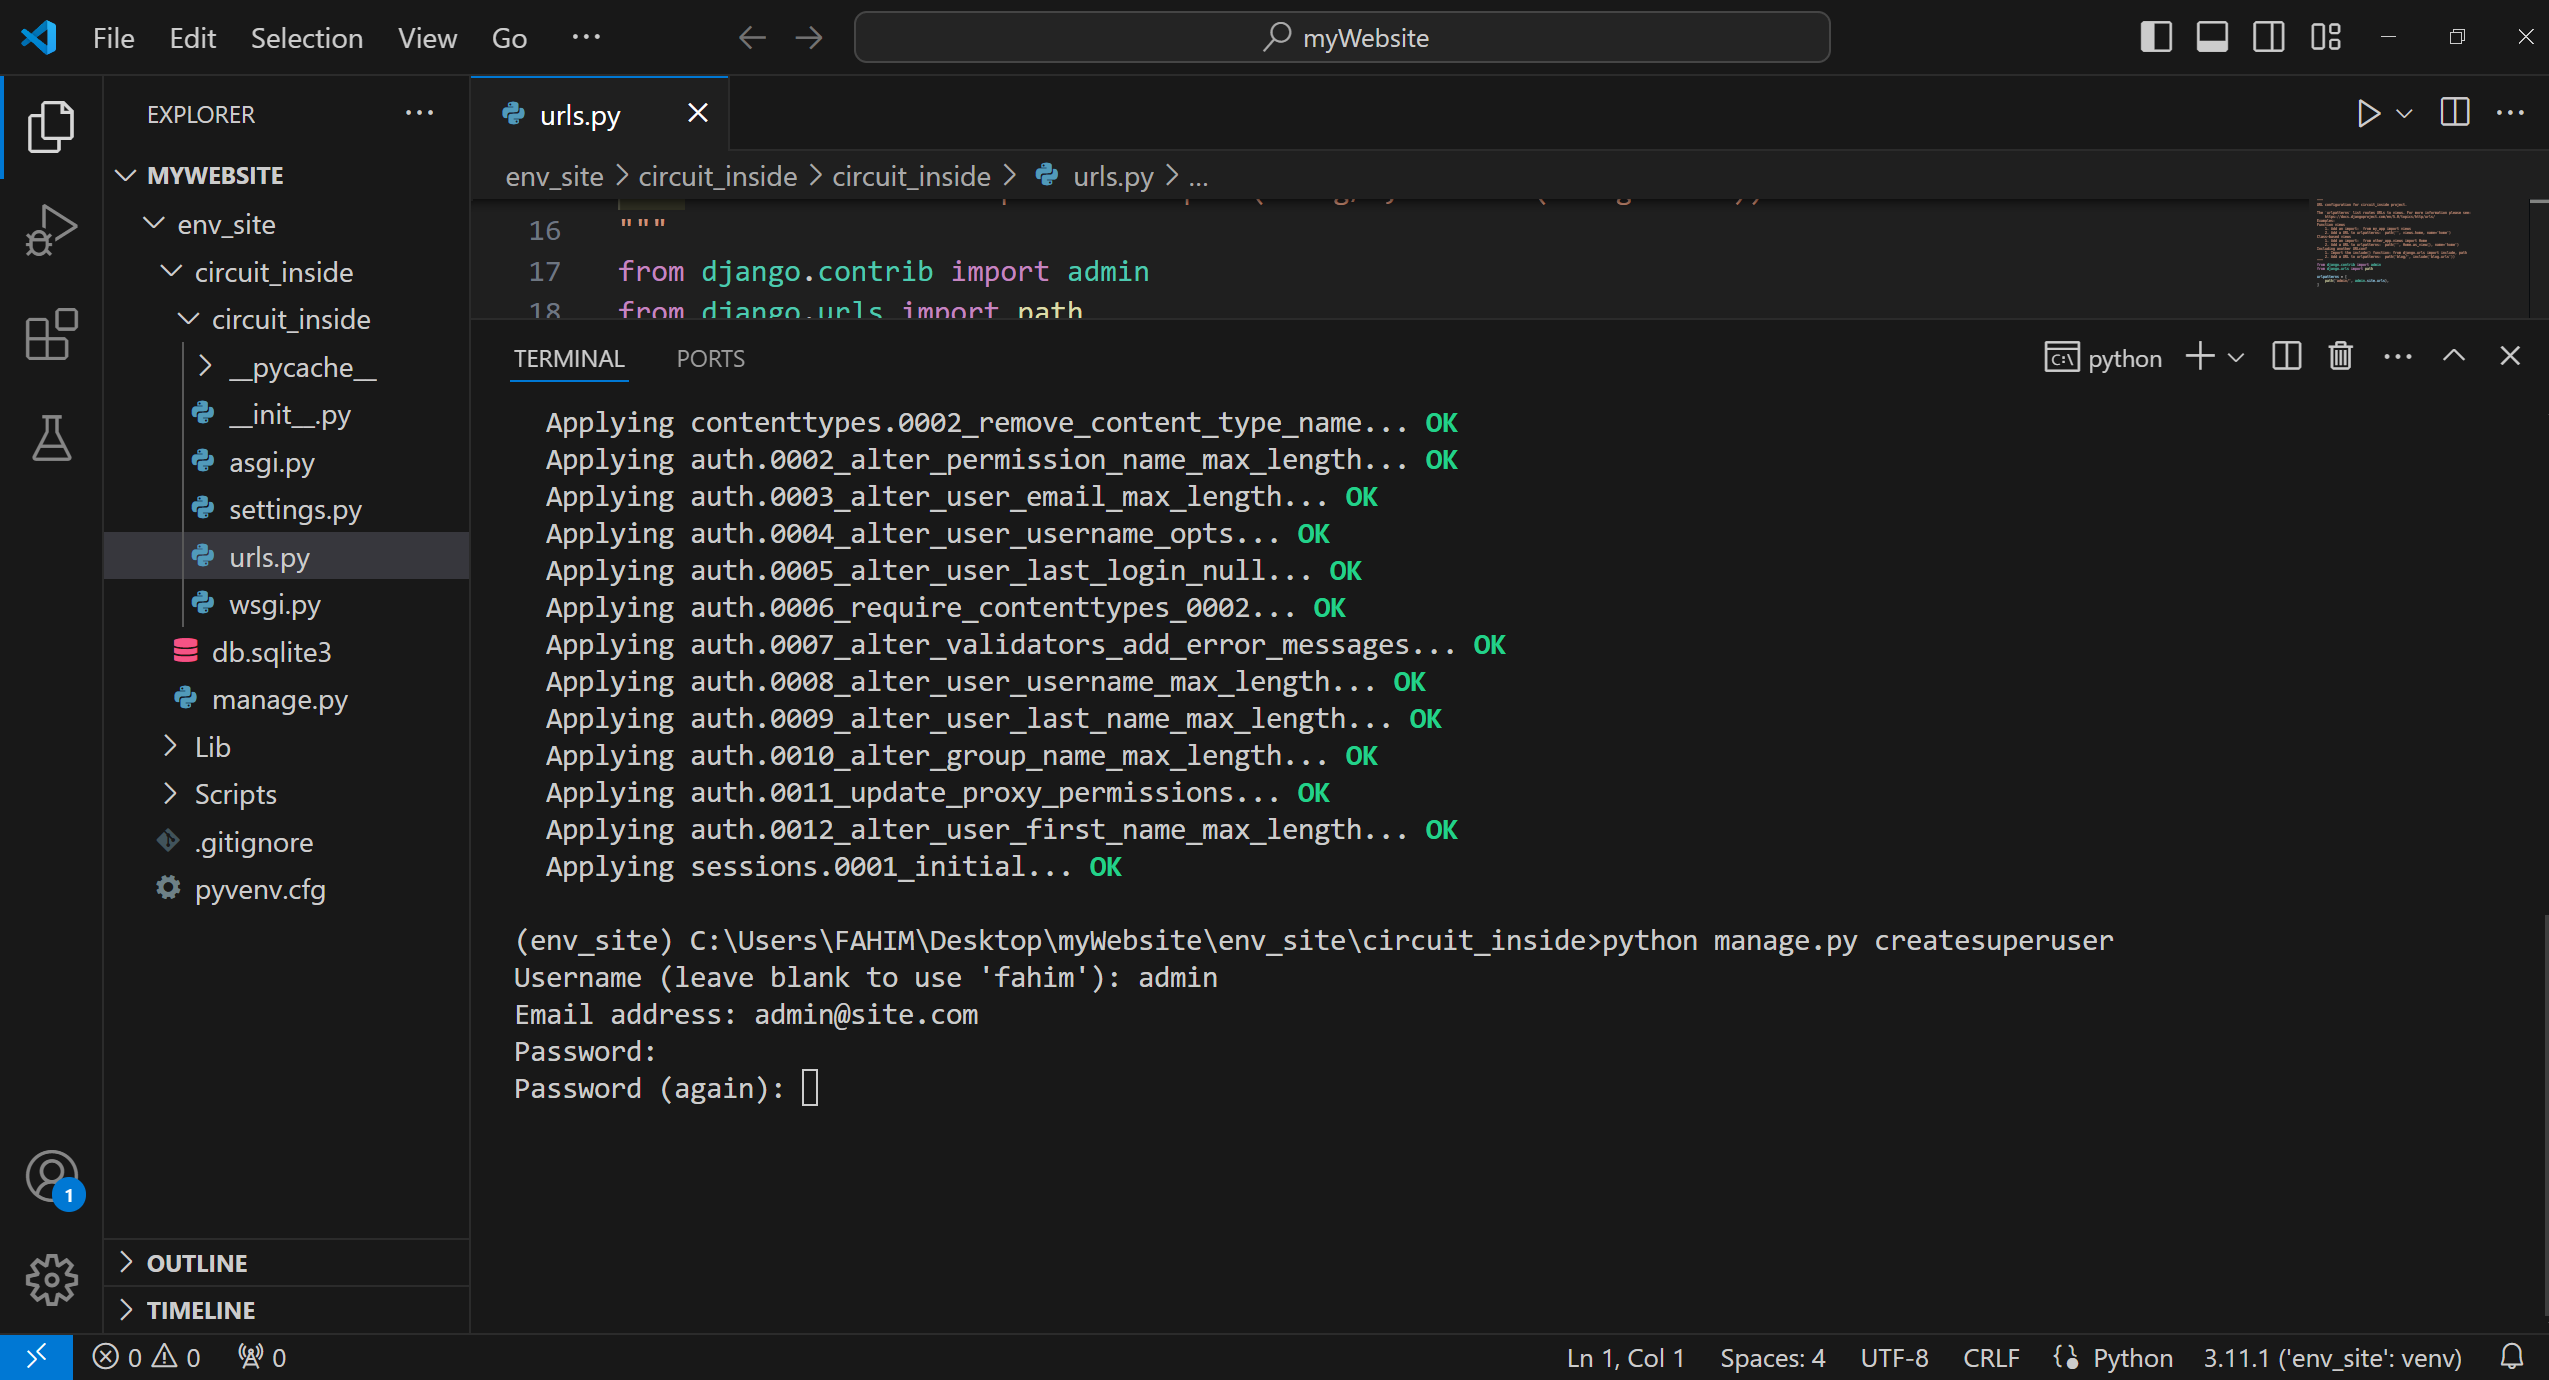Open Explorer views and more actions
The image size is (2549, 1380).
tap(419, 113)
